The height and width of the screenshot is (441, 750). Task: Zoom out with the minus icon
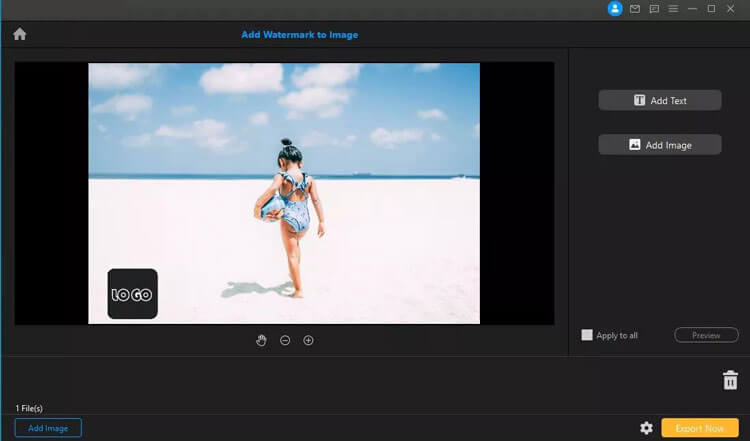(x=285, y=340)
